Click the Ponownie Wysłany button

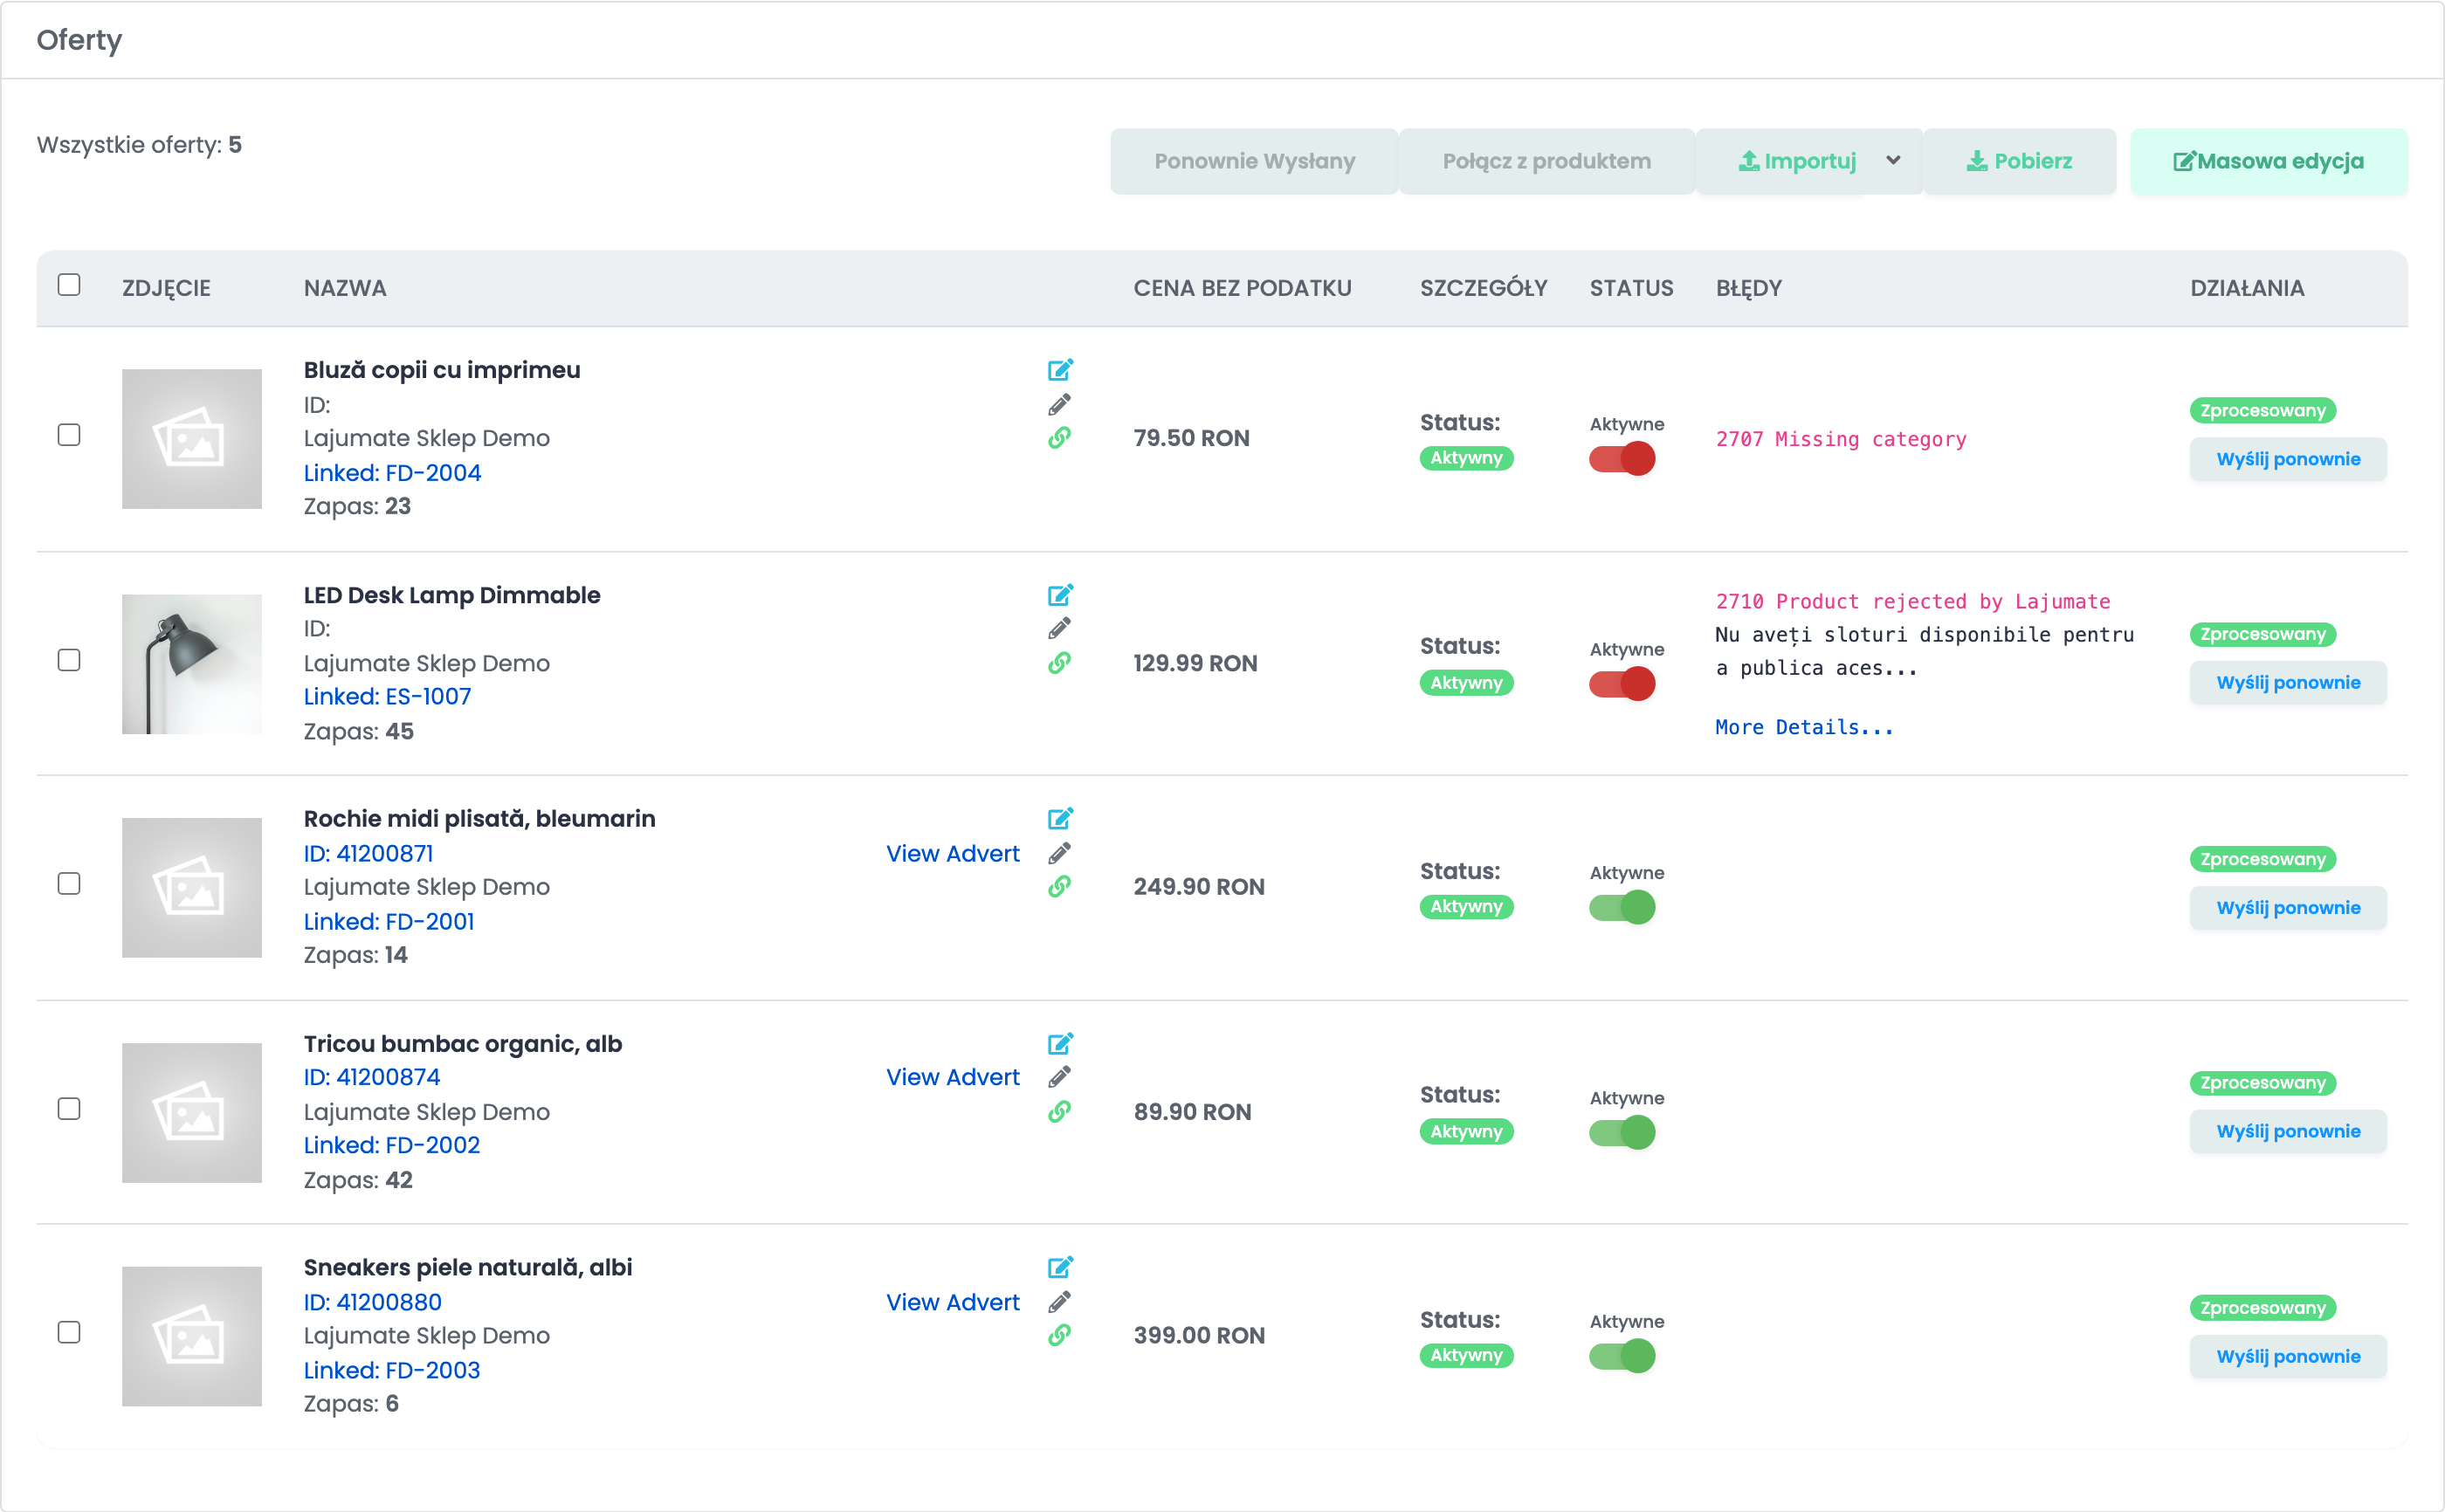click(1254, 161)
